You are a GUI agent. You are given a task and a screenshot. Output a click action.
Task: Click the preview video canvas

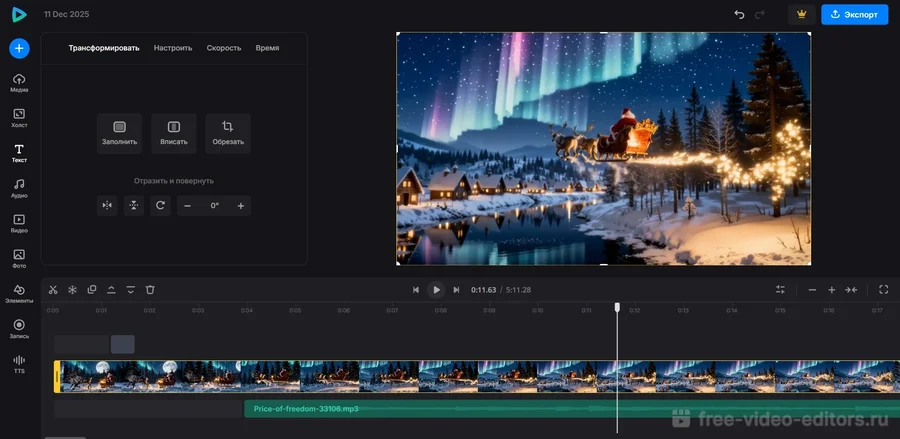tap(604, 149)
